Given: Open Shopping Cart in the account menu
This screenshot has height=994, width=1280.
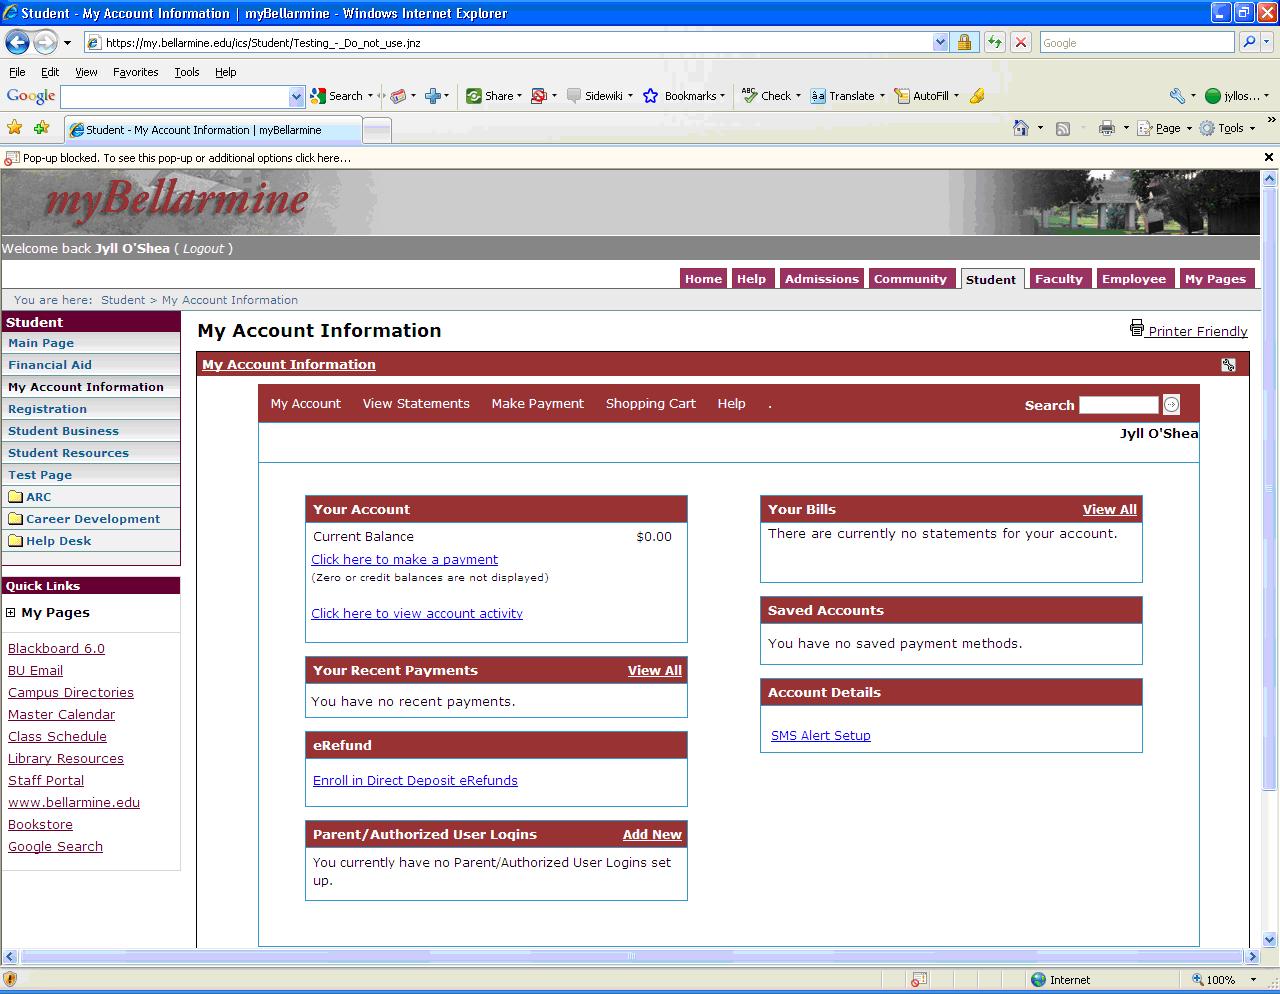Looking at the screenshot, I should click(651, 404).
